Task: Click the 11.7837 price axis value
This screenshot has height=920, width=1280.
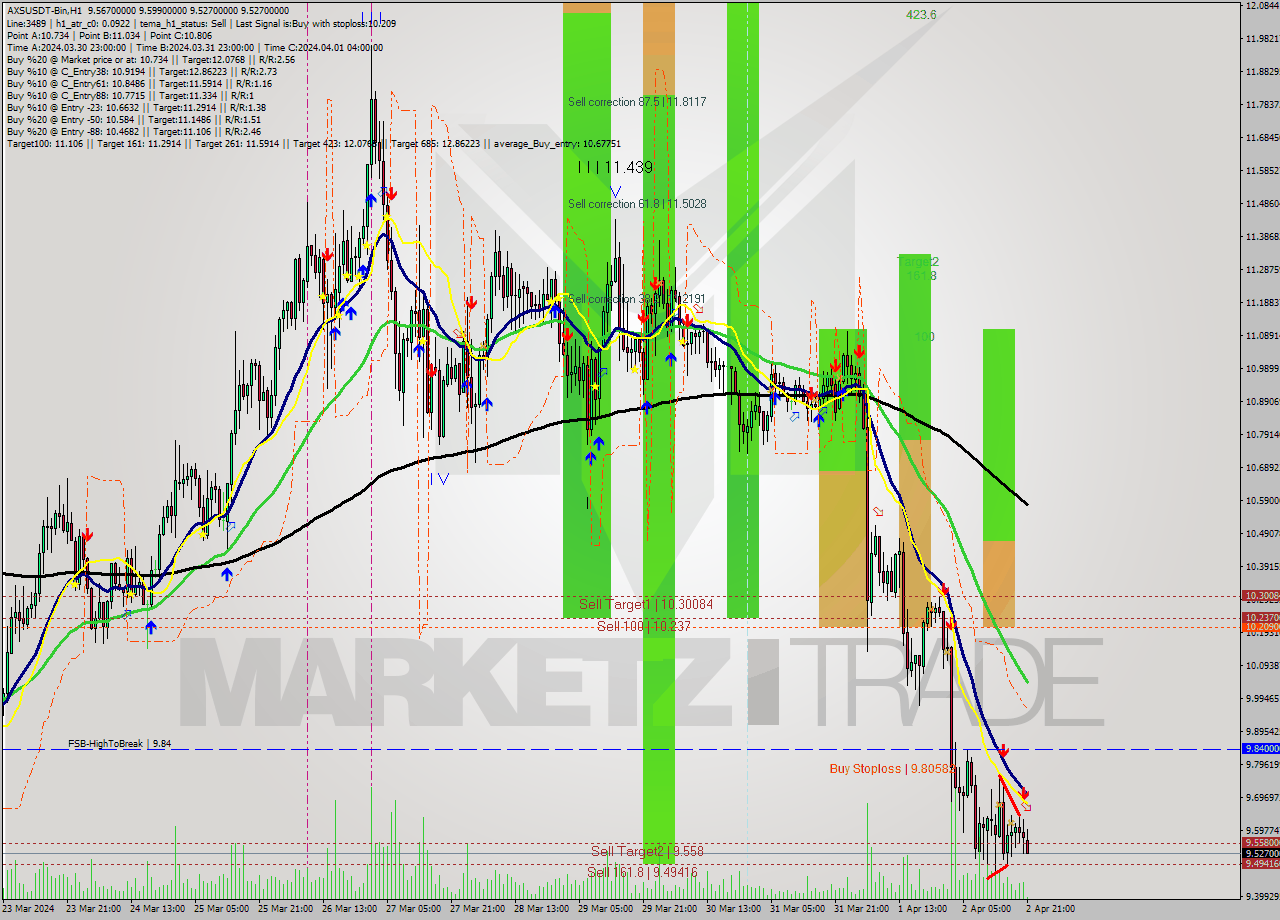Action: [1263, 105]
